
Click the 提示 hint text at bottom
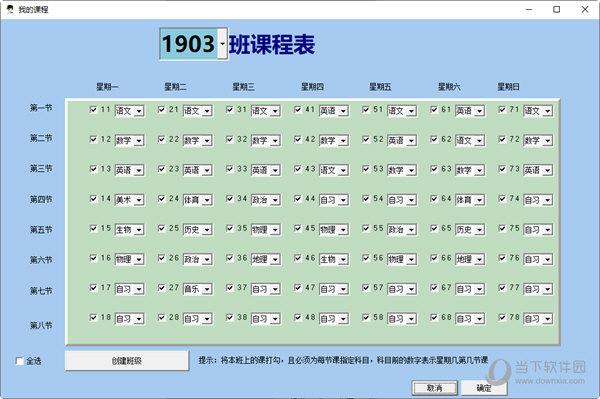tap(343, 360)
